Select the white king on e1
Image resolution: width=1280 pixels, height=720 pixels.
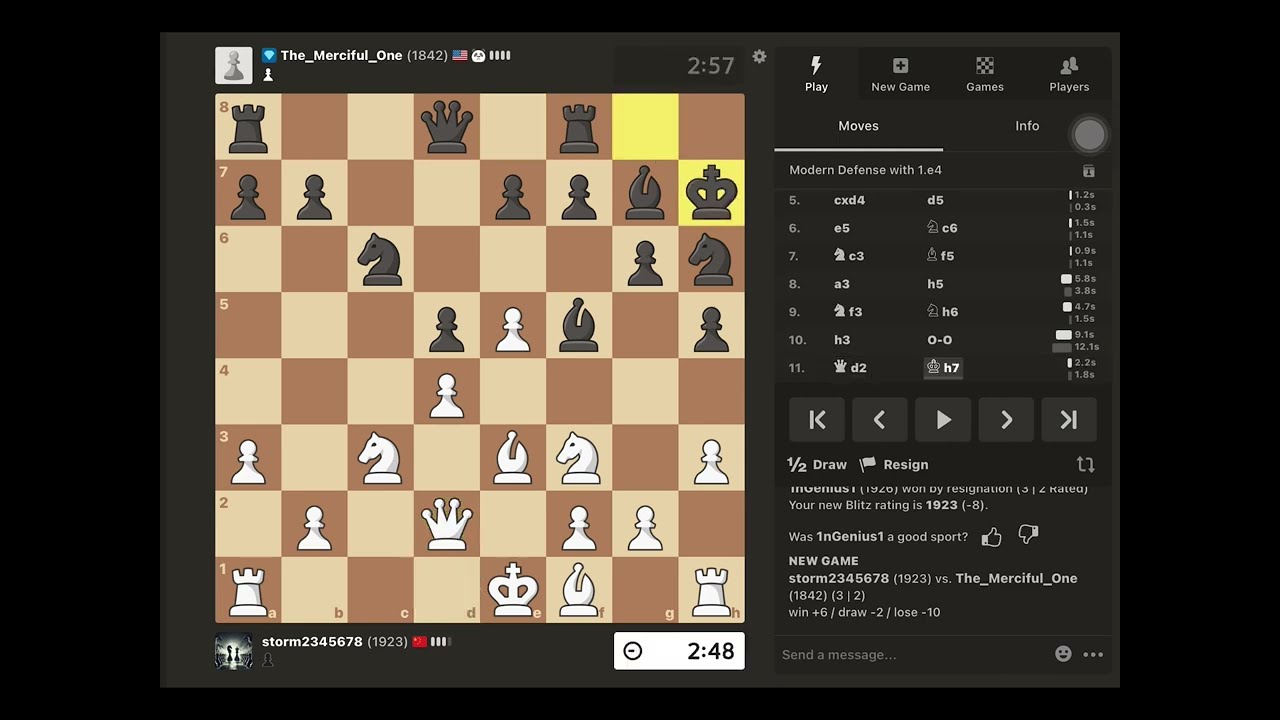coord(513,590)
